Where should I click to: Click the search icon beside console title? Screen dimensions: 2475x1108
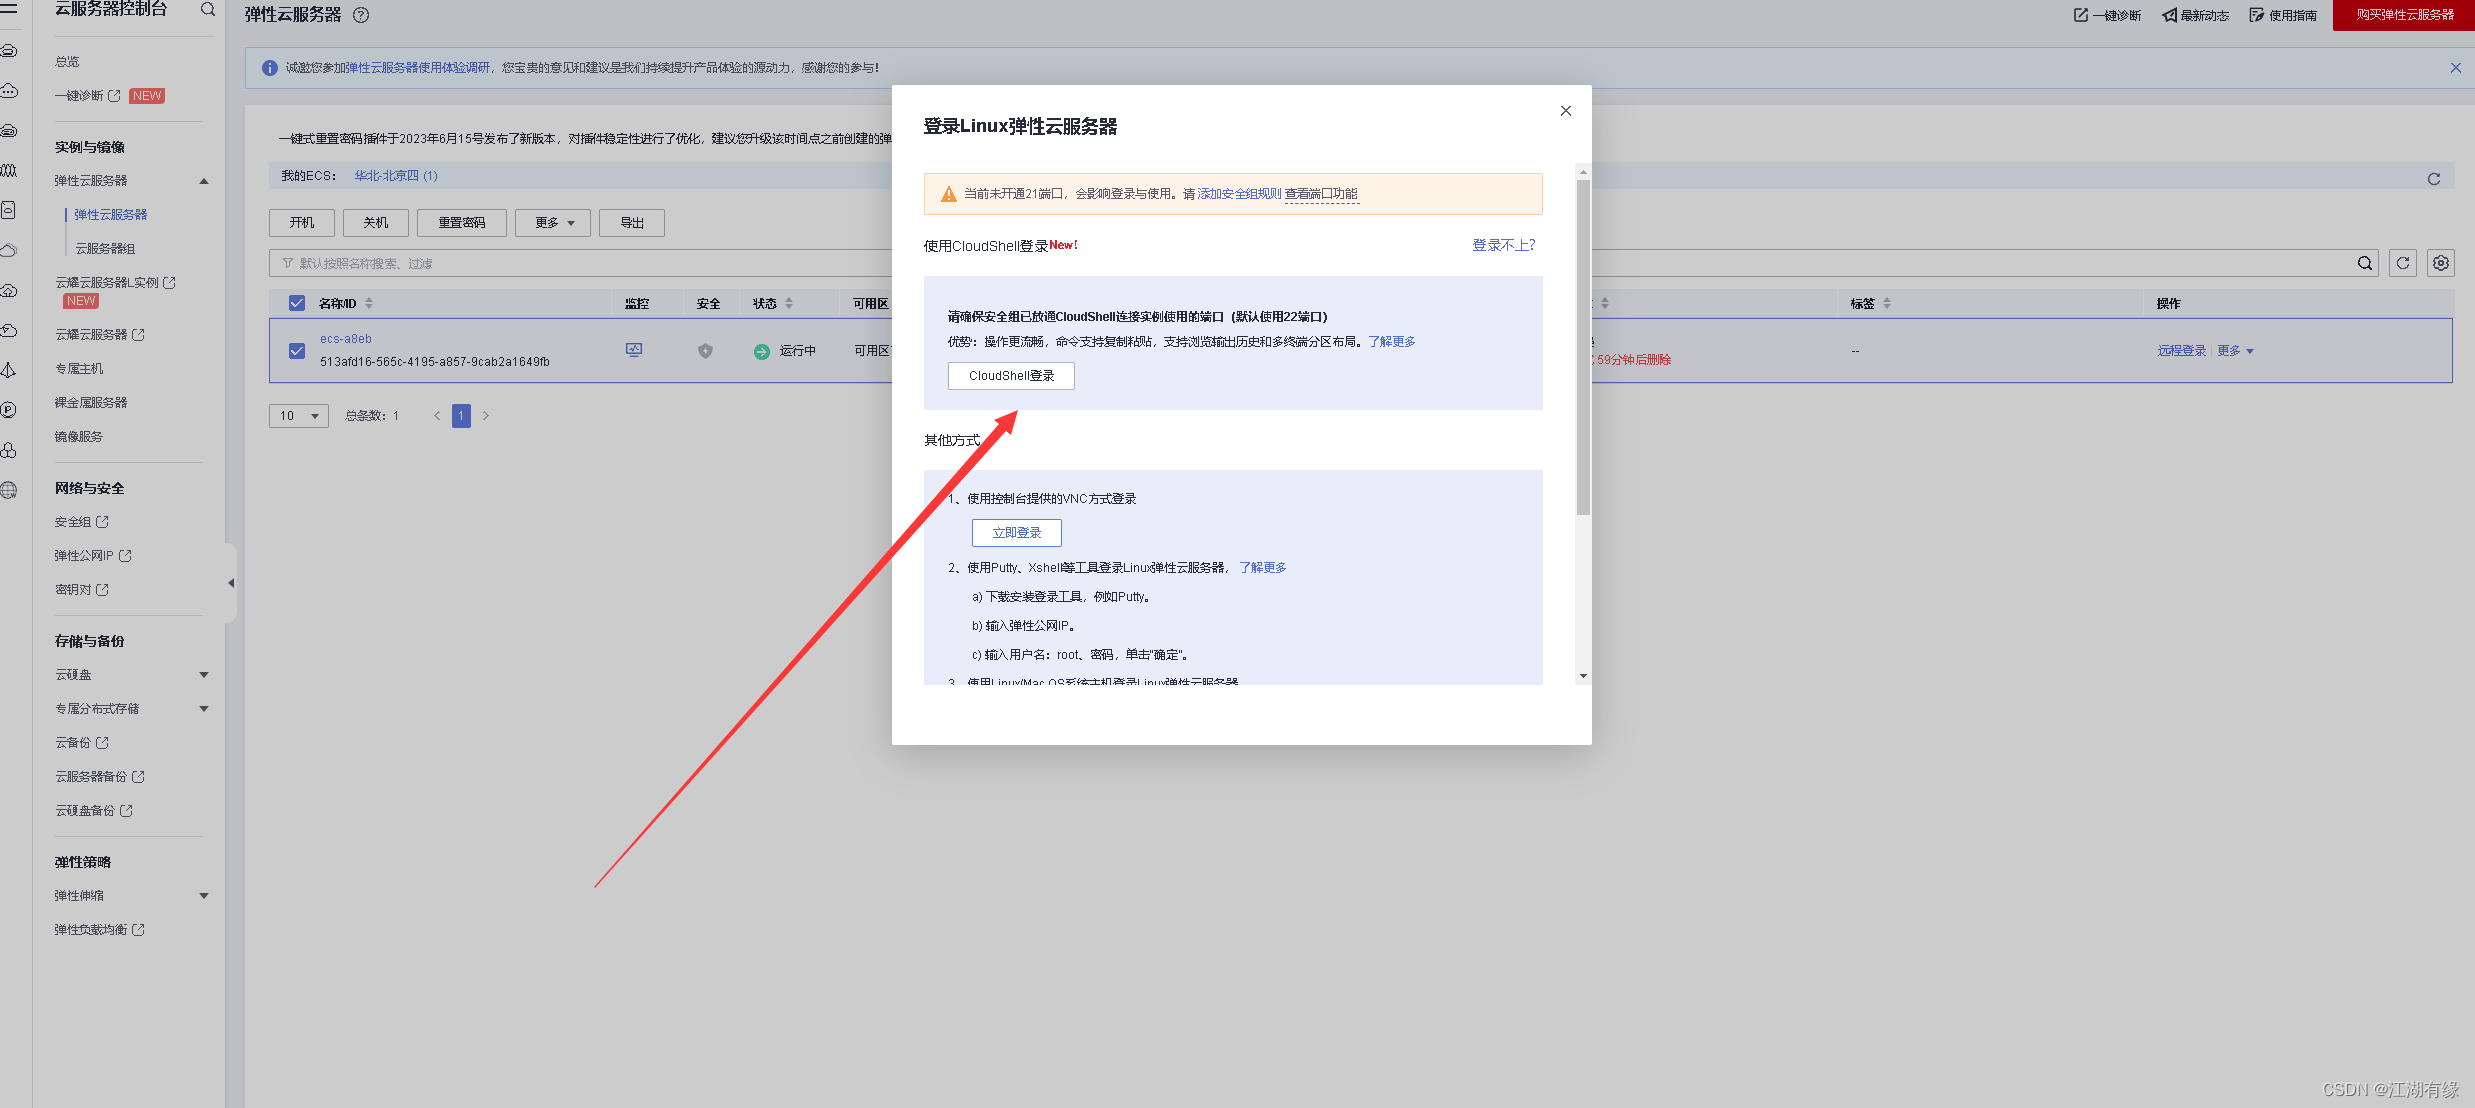(x=208, y=9)
